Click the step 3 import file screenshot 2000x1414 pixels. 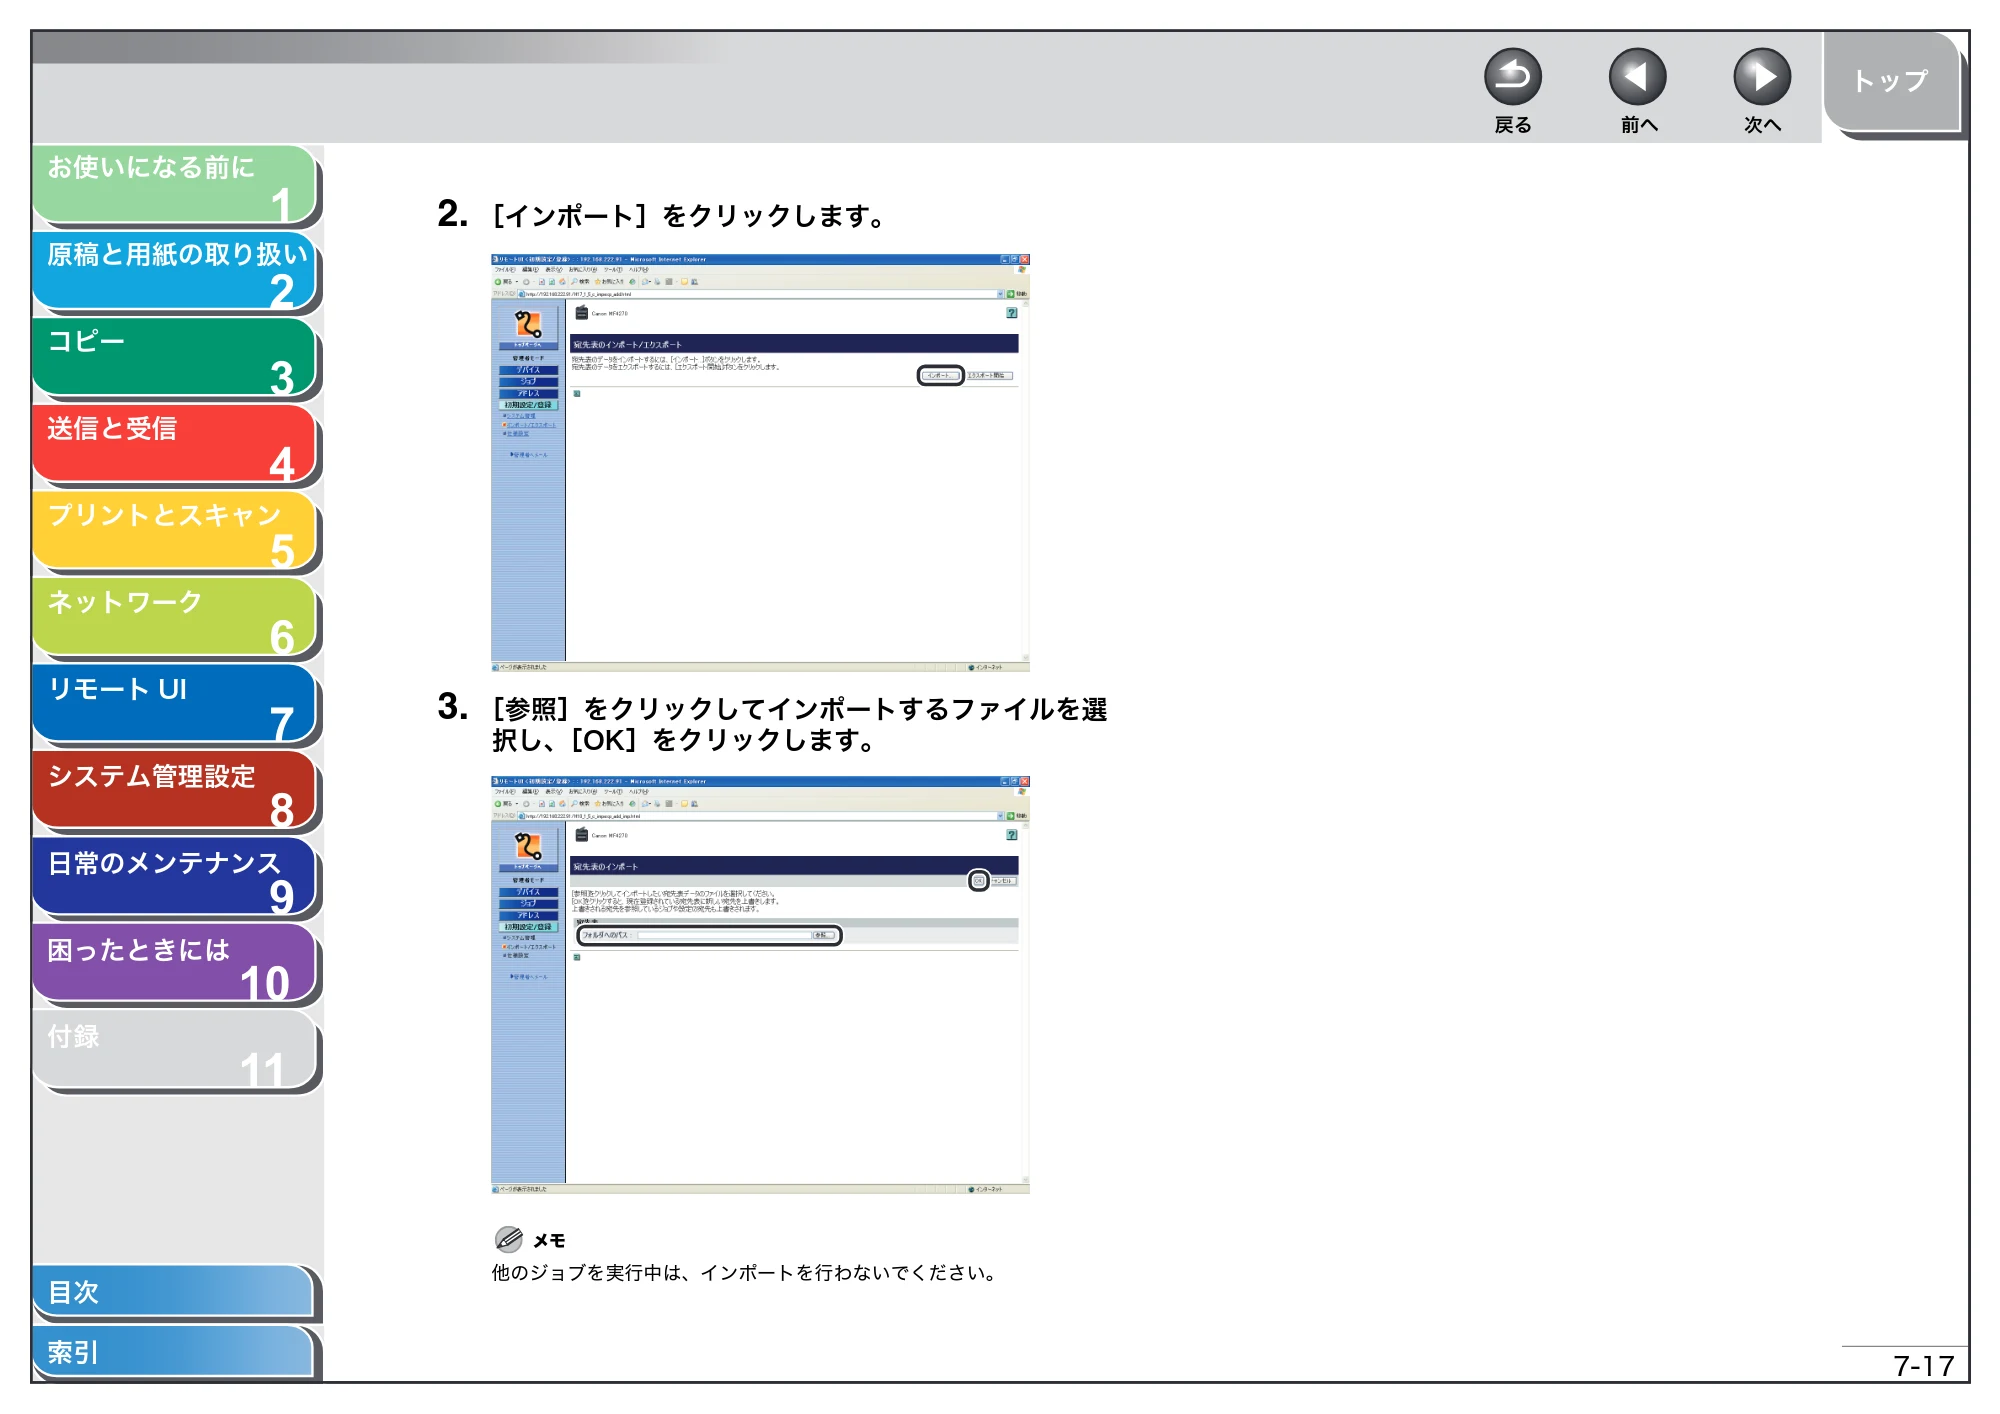point(760,985)
